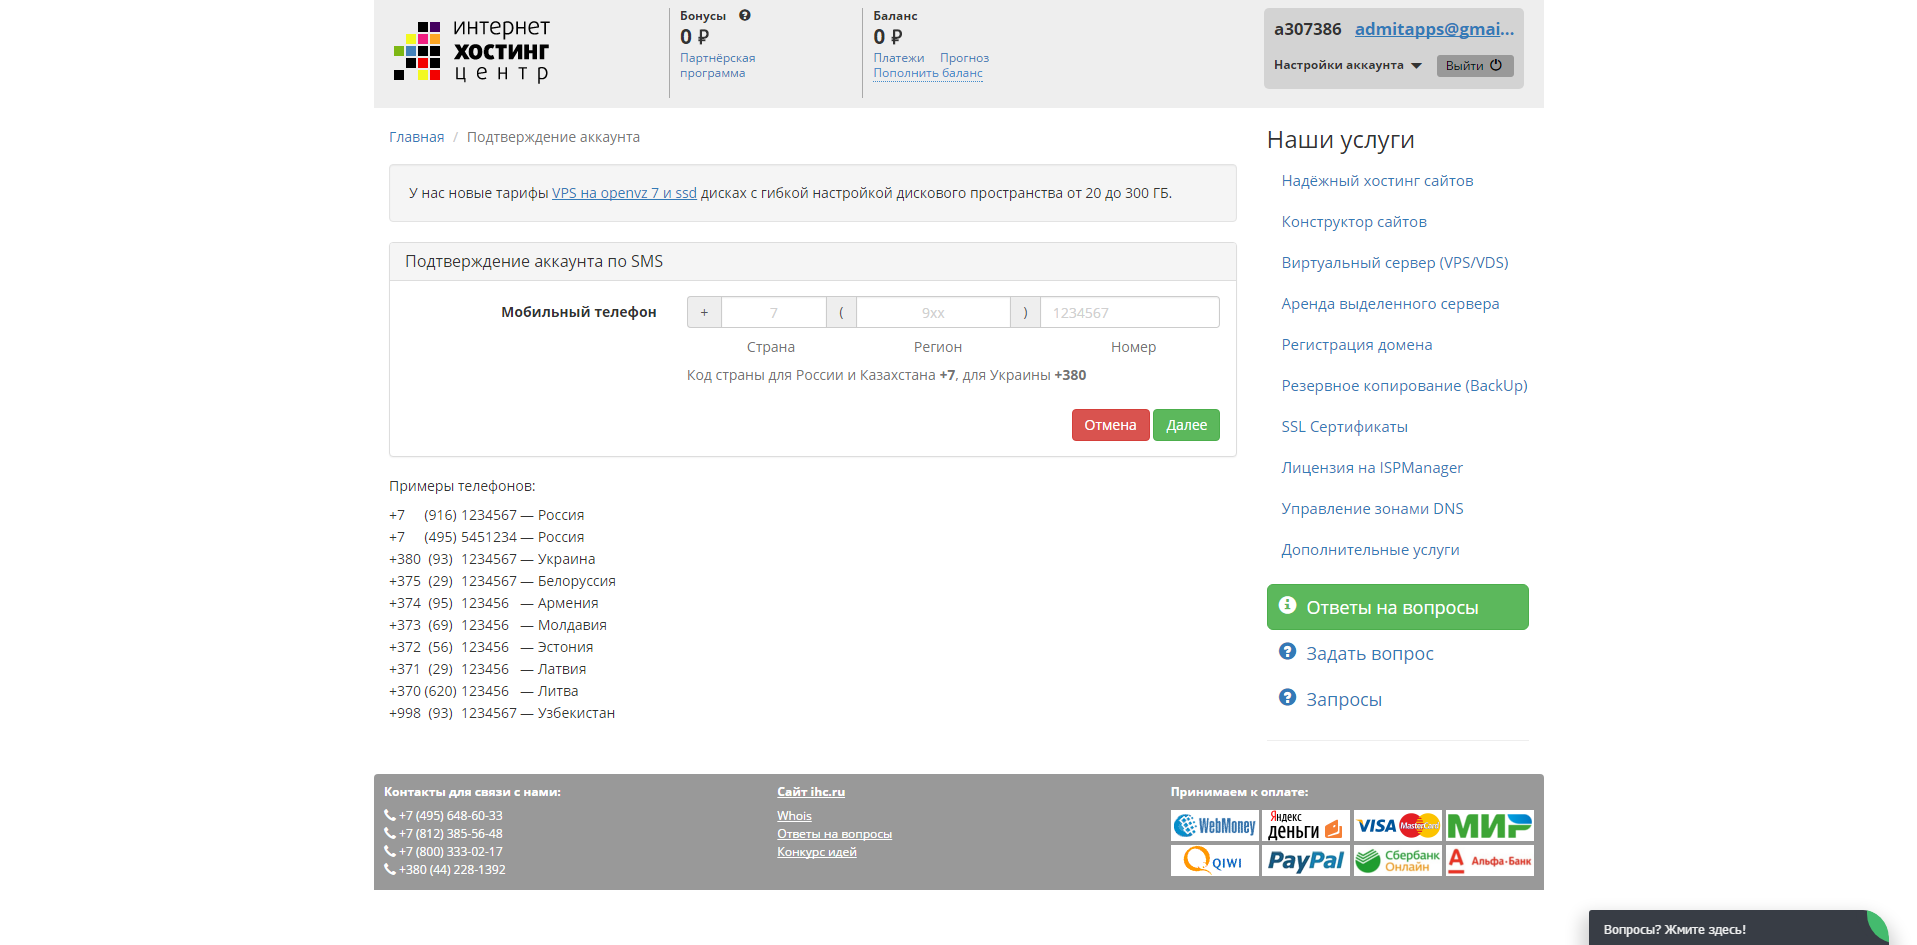This screenshot has height=945, width=1917.
Task: Click the question icon beside Запросы
Action: (x=1288, y=698)
